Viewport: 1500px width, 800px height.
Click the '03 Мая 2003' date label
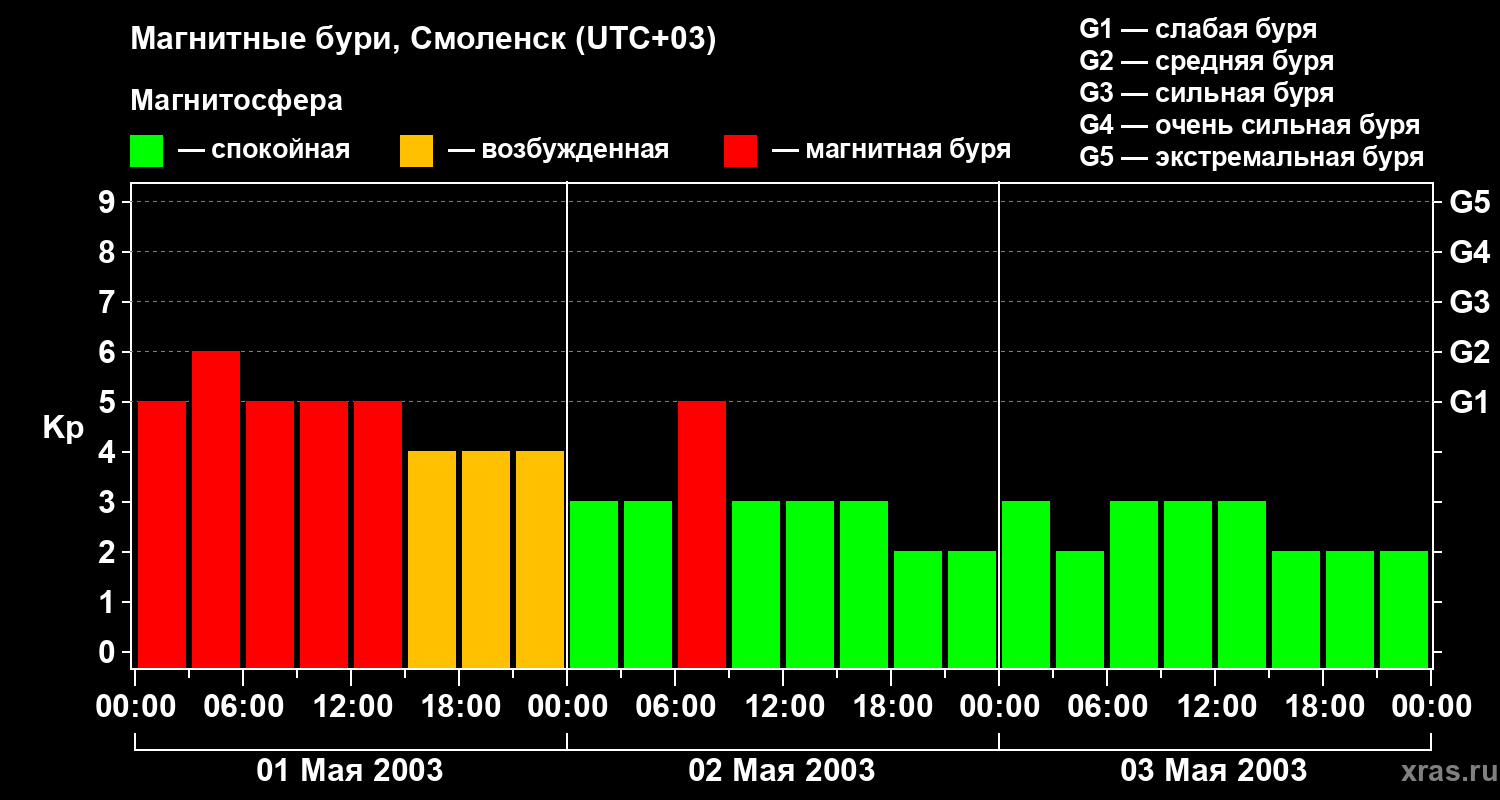tap(1214, 770)
